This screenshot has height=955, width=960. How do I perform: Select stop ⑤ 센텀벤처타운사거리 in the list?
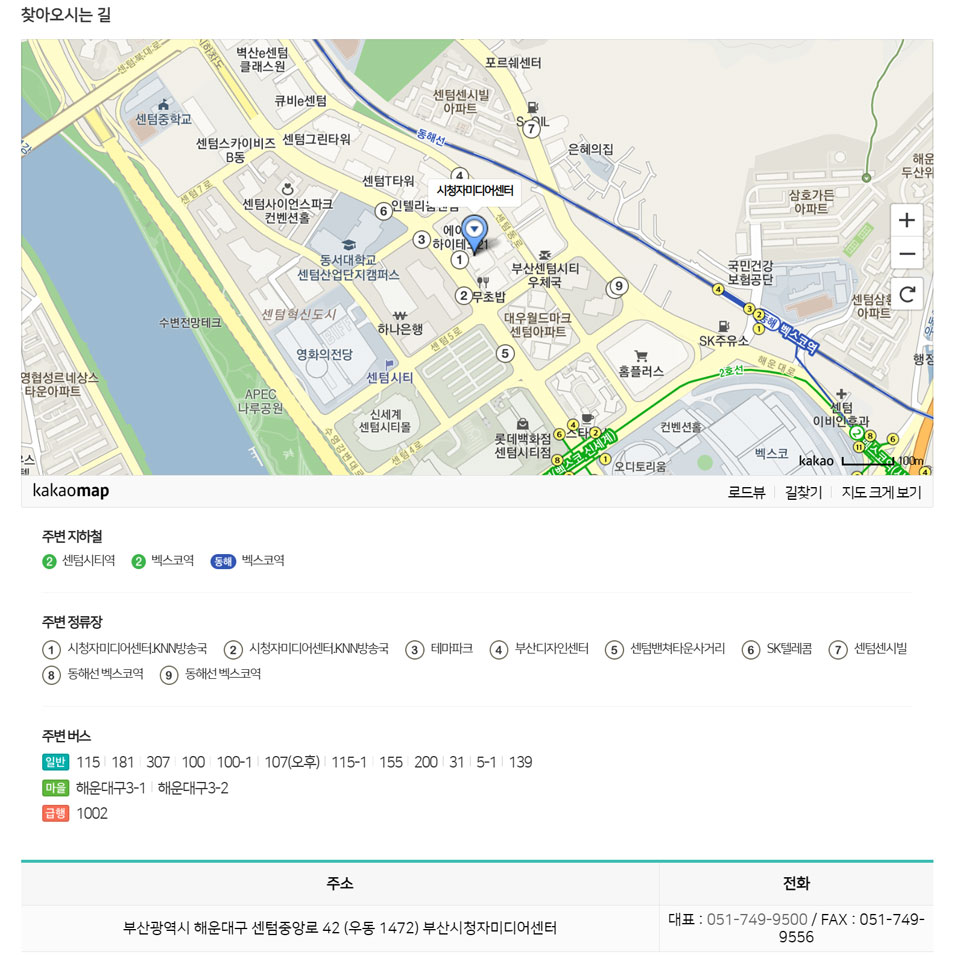coord(665,649)
